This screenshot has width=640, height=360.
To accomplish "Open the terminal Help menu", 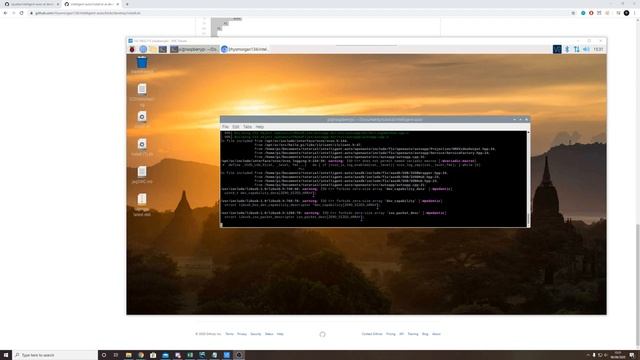I will click(260, 127).
